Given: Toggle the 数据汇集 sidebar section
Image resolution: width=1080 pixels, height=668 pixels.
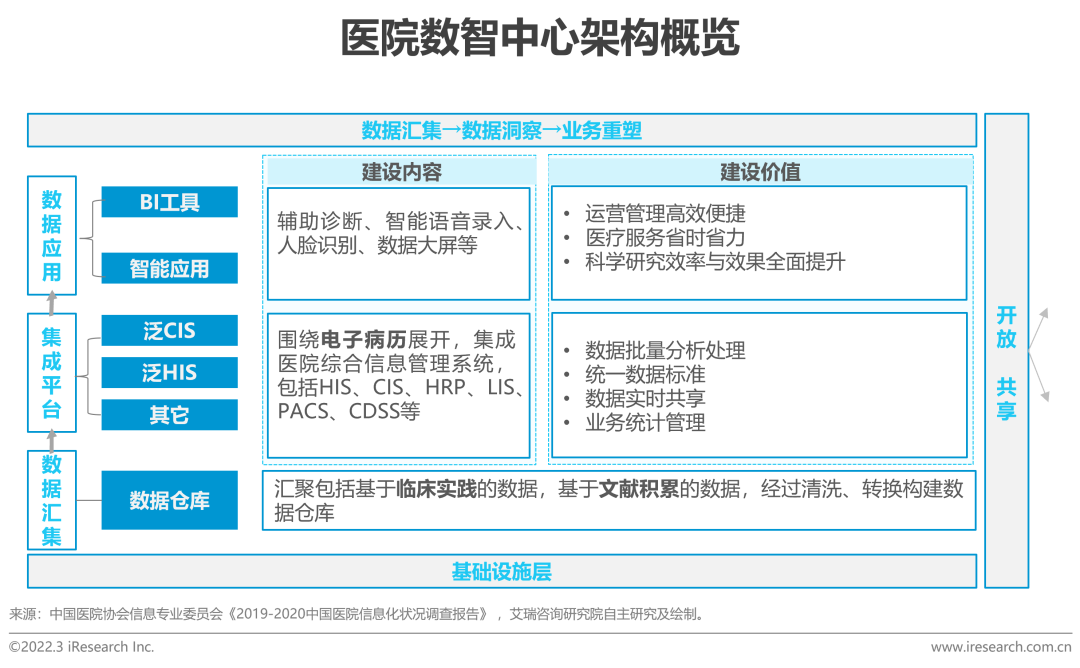Looking at the screenshot, I should pos(51,499).
